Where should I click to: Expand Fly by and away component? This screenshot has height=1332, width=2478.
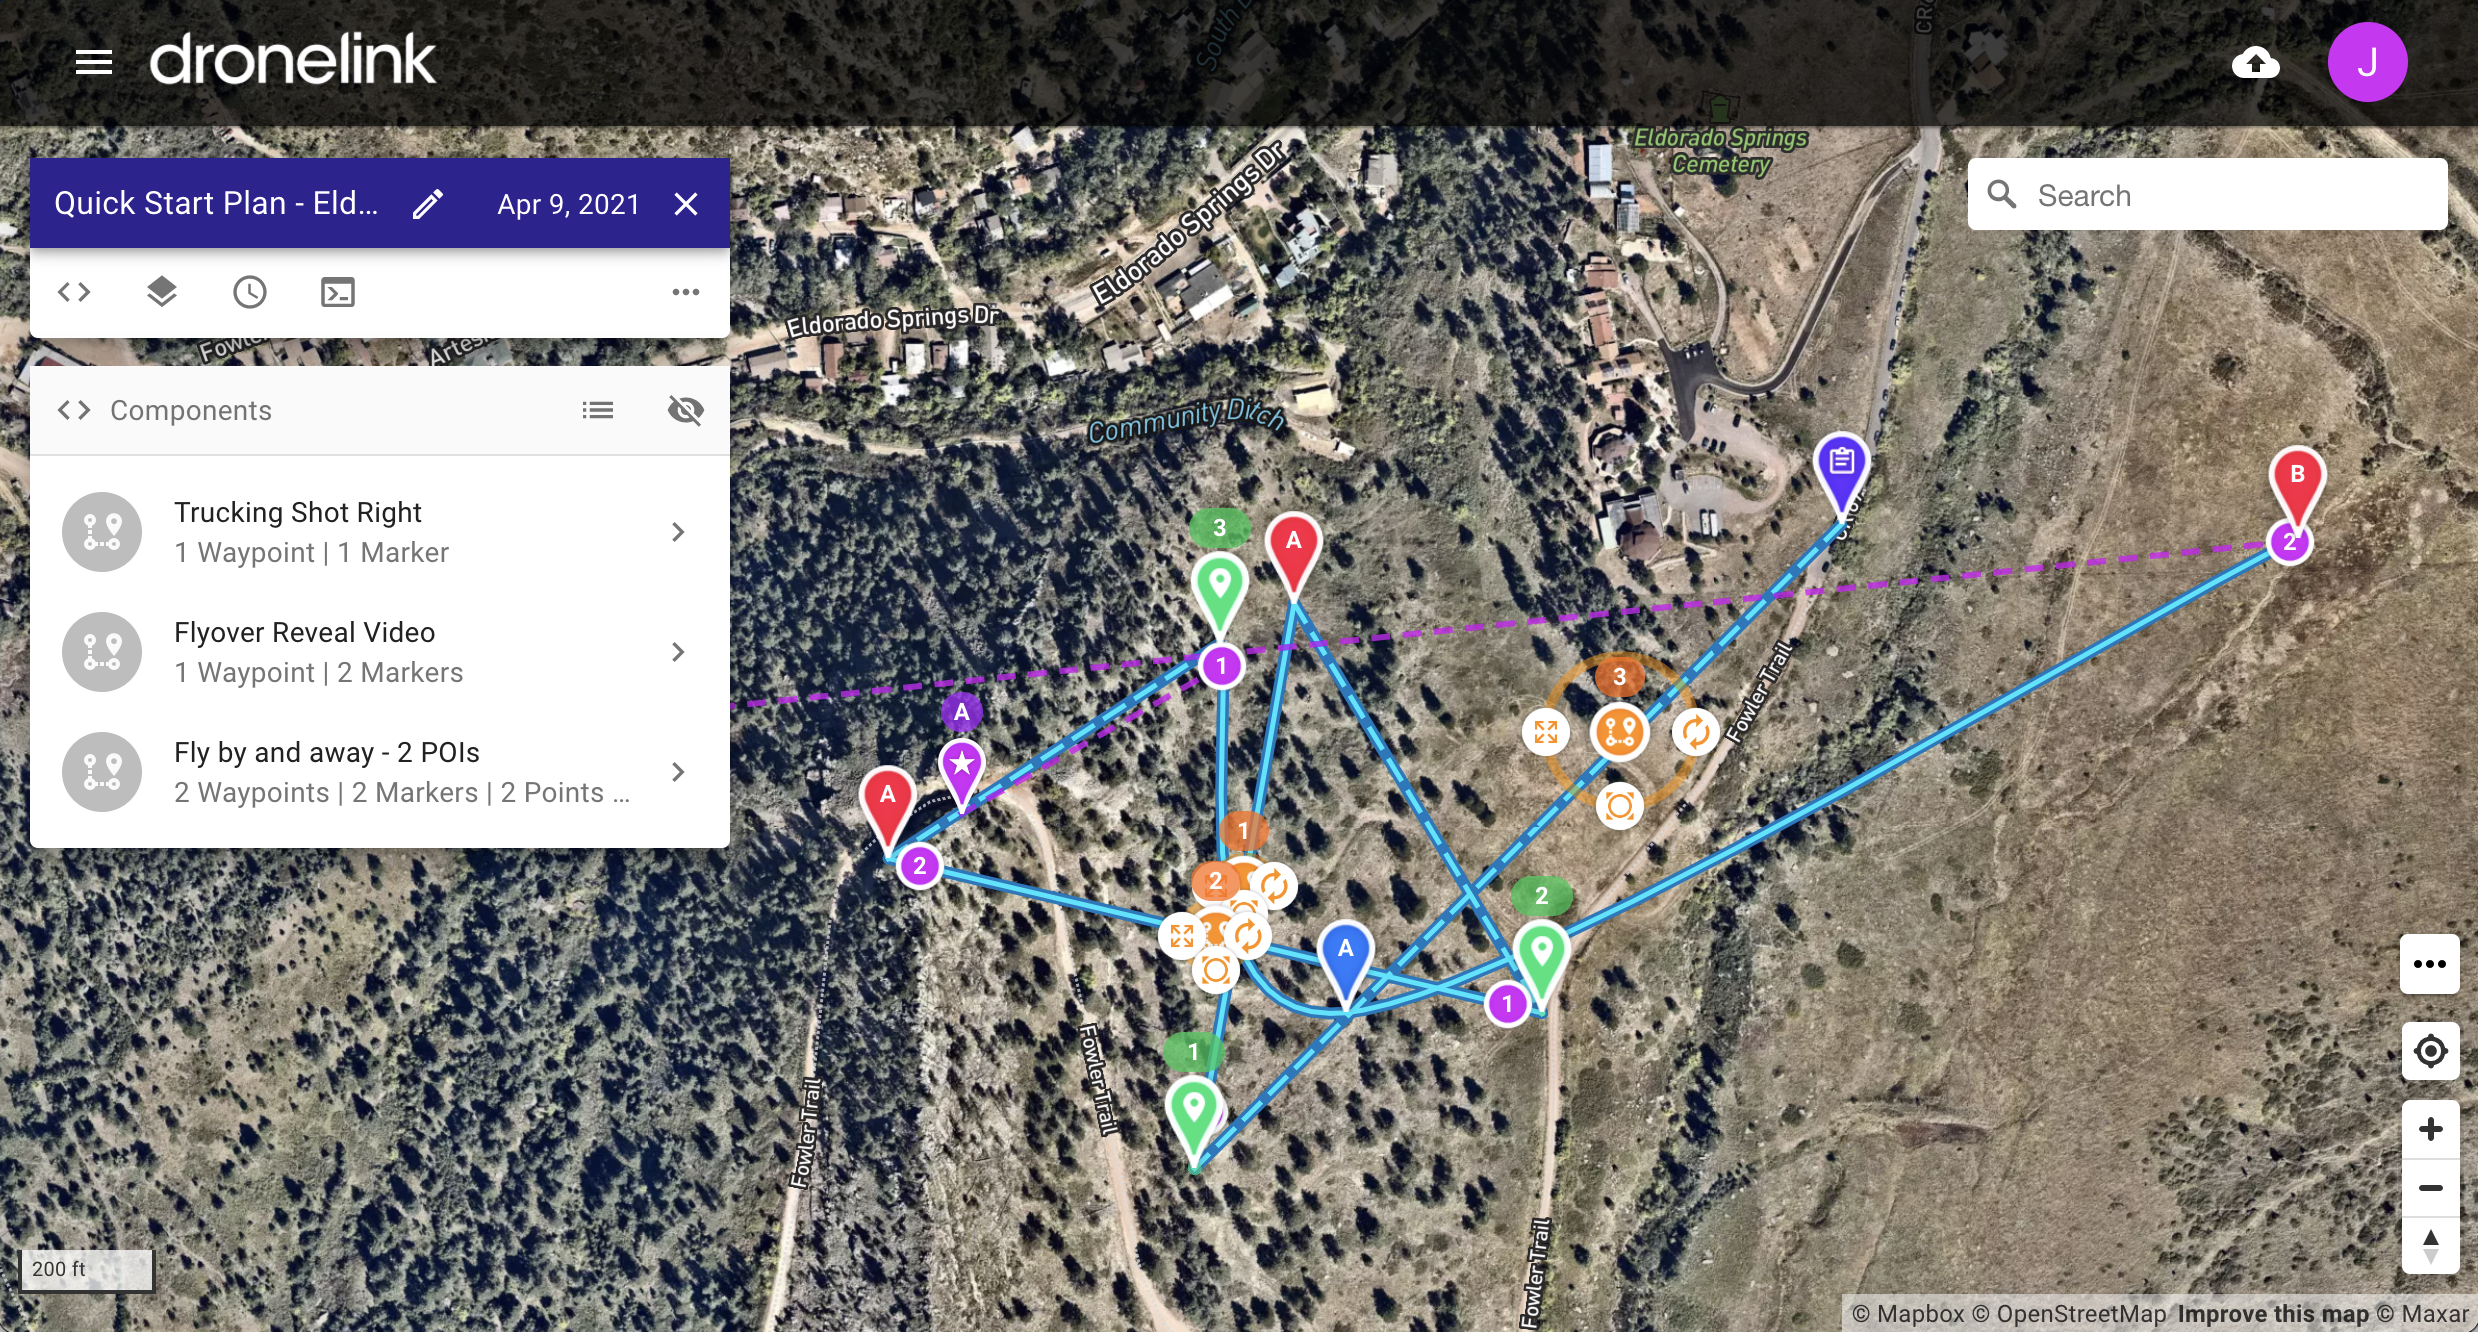point(380,772)
